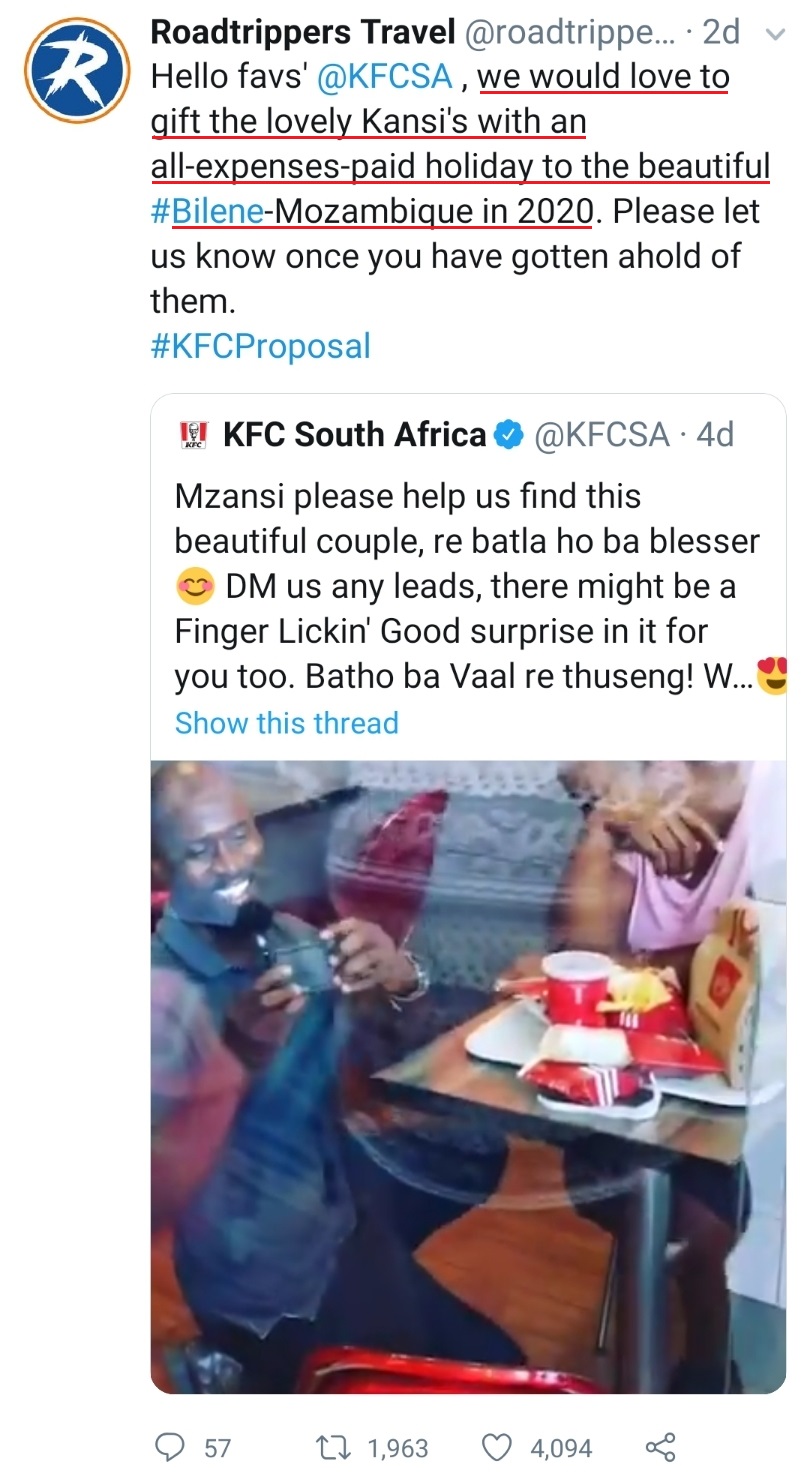
Task: Open Roadtrippers Travel profile avatar
Action: pos(77,70)
